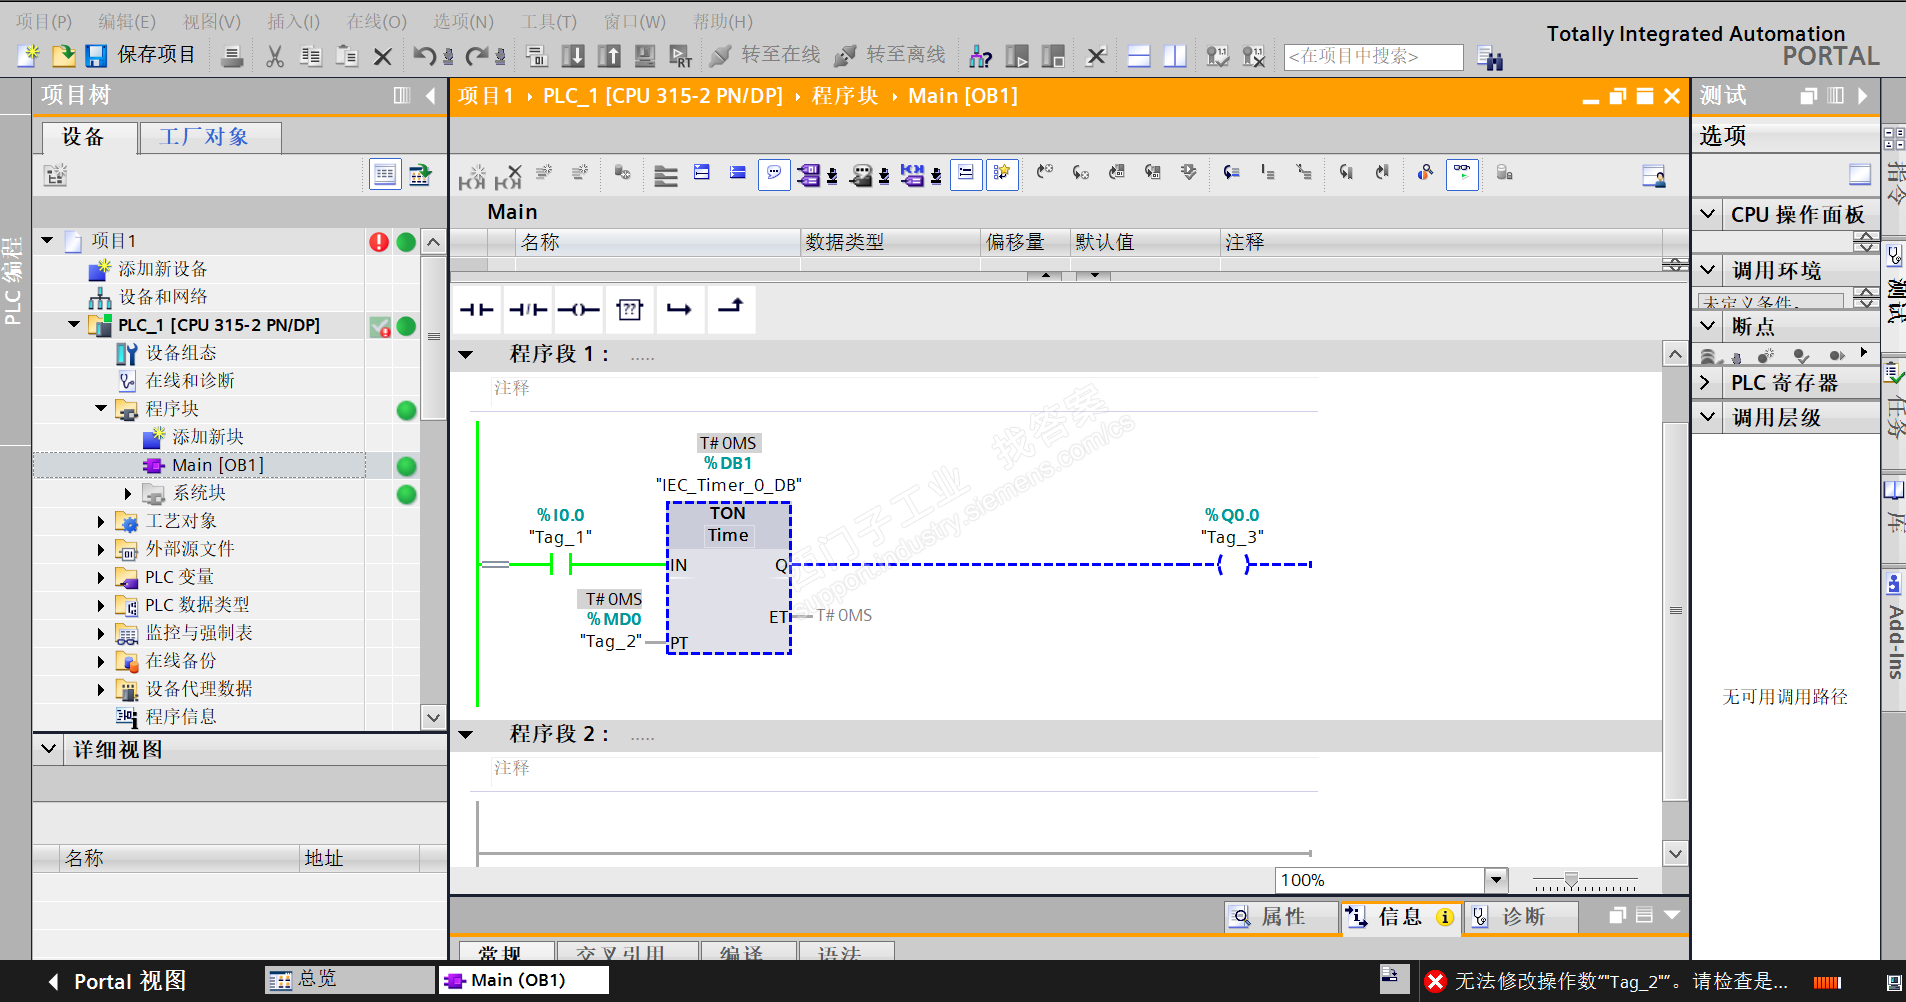Click the paste clipboard icon
The image size is (1906, 1002).
[347, 56]
